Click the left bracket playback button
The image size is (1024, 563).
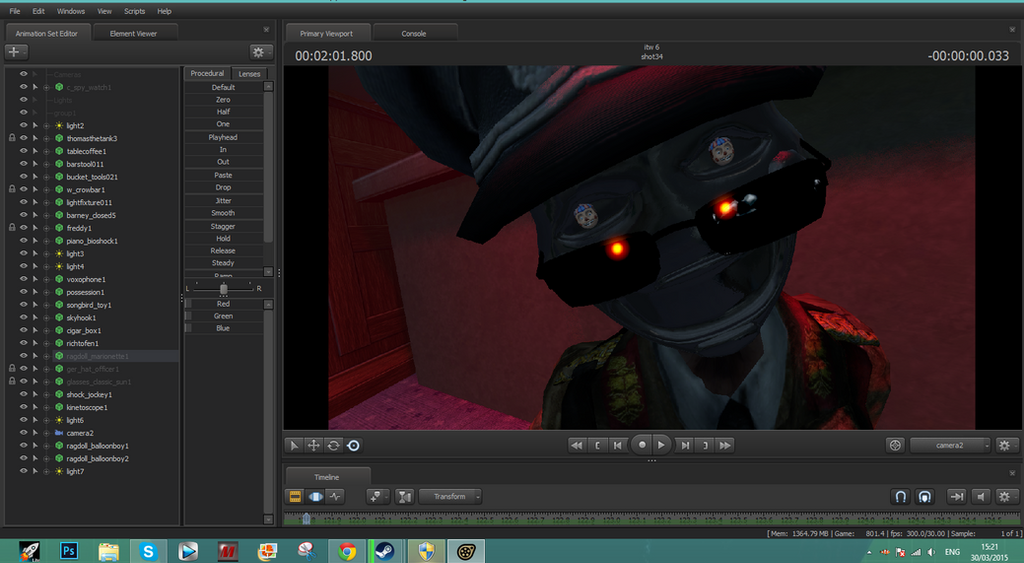pyautogui.click(x=598, y=445)
